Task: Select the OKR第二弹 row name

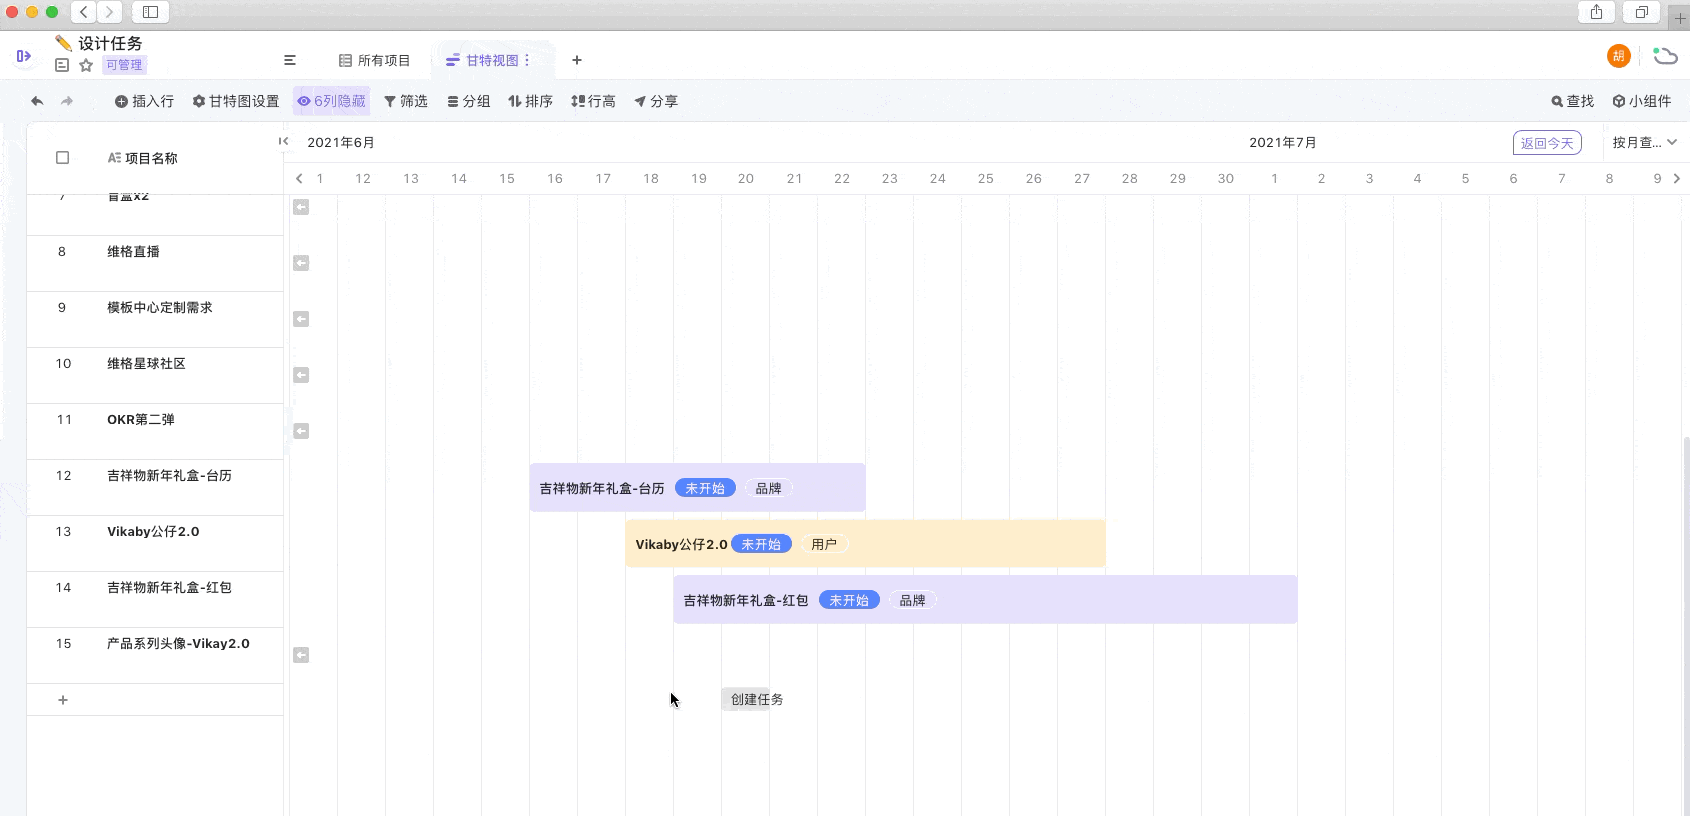Action: (x=141, y=420)
